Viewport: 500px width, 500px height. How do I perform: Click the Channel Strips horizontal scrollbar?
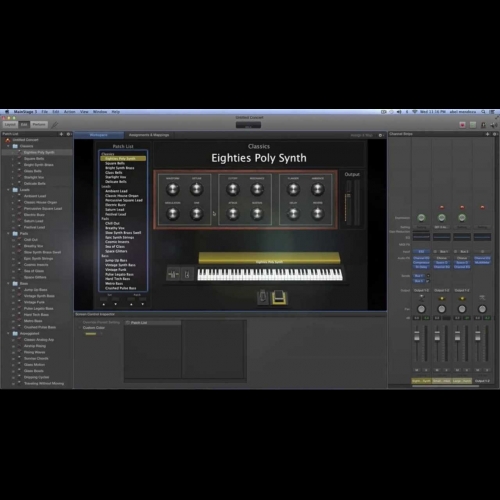point(445,386)
